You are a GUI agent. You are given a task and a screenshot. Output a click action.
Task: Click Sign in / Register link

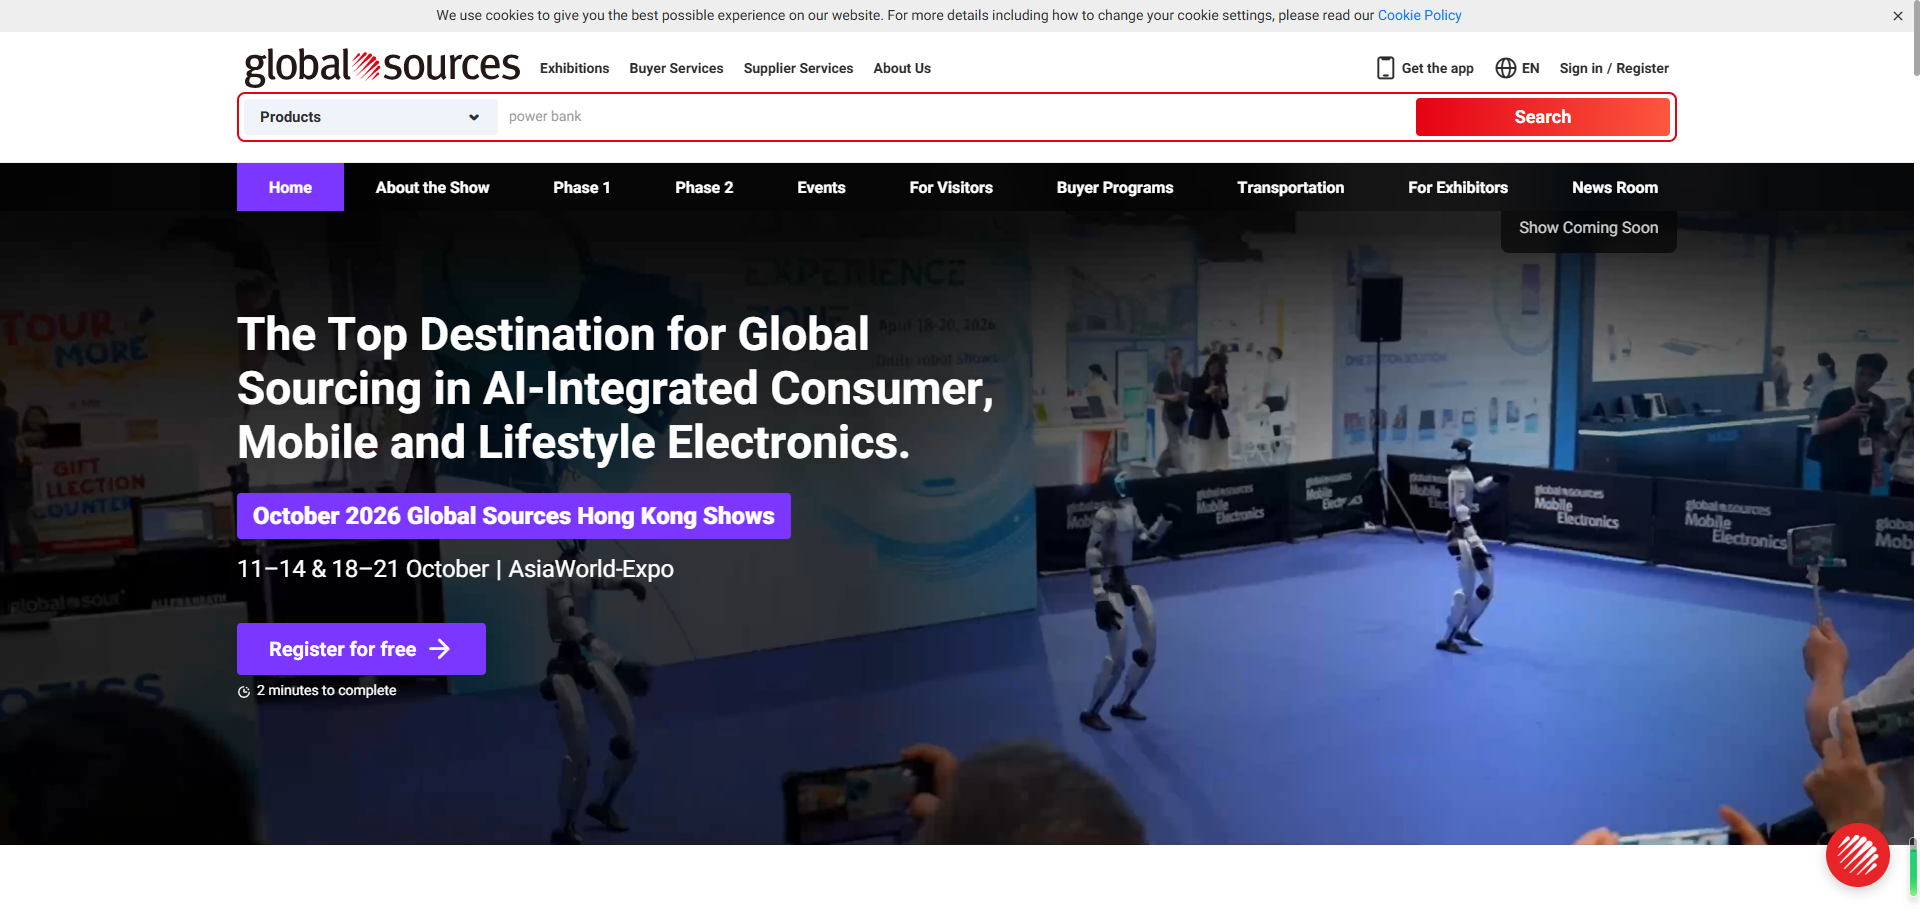pos(1613,68)
